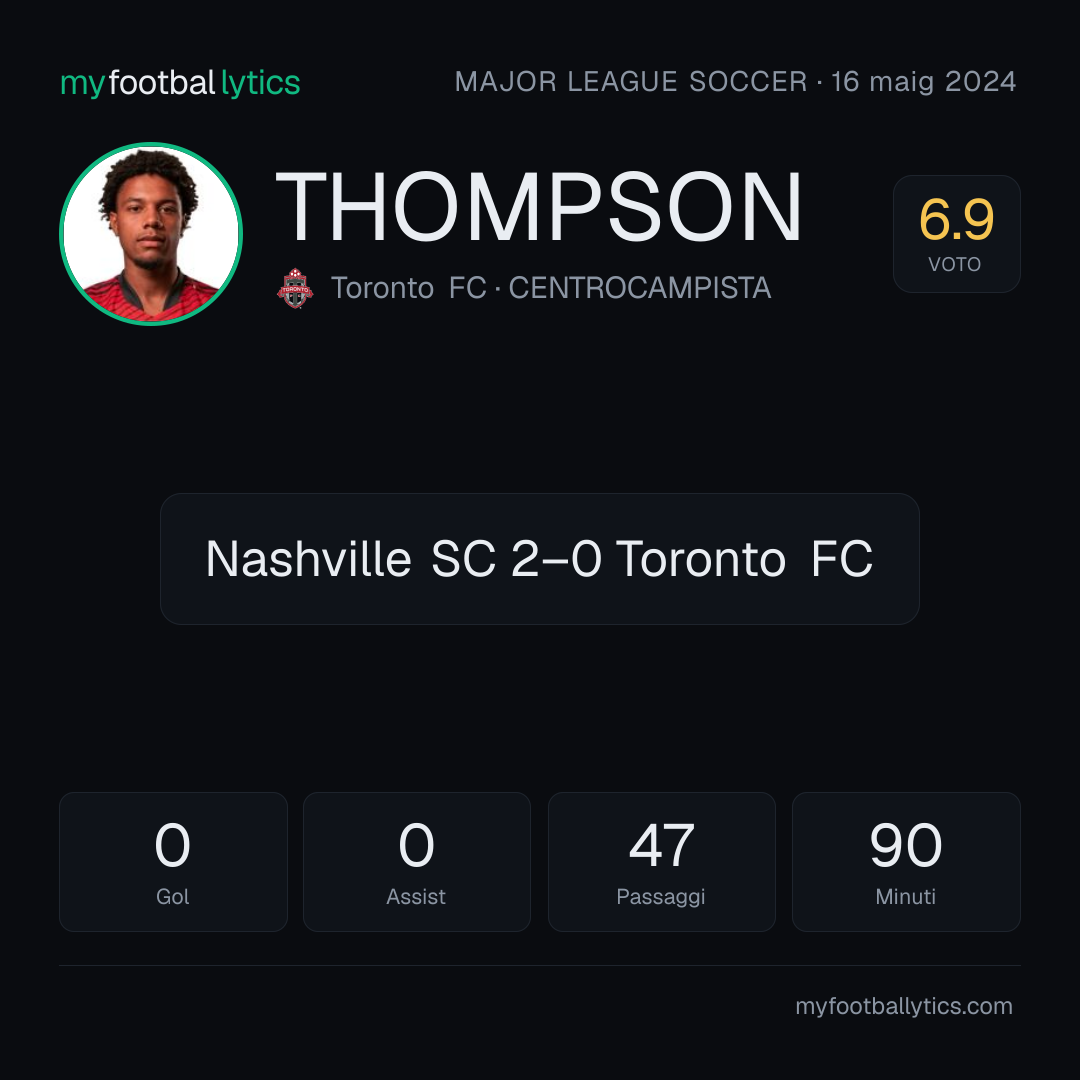Click the zero goals number
Image resolution: width=1080 pixels, height=1080 pixels.
pyautogui.click(x=172, y=845)
